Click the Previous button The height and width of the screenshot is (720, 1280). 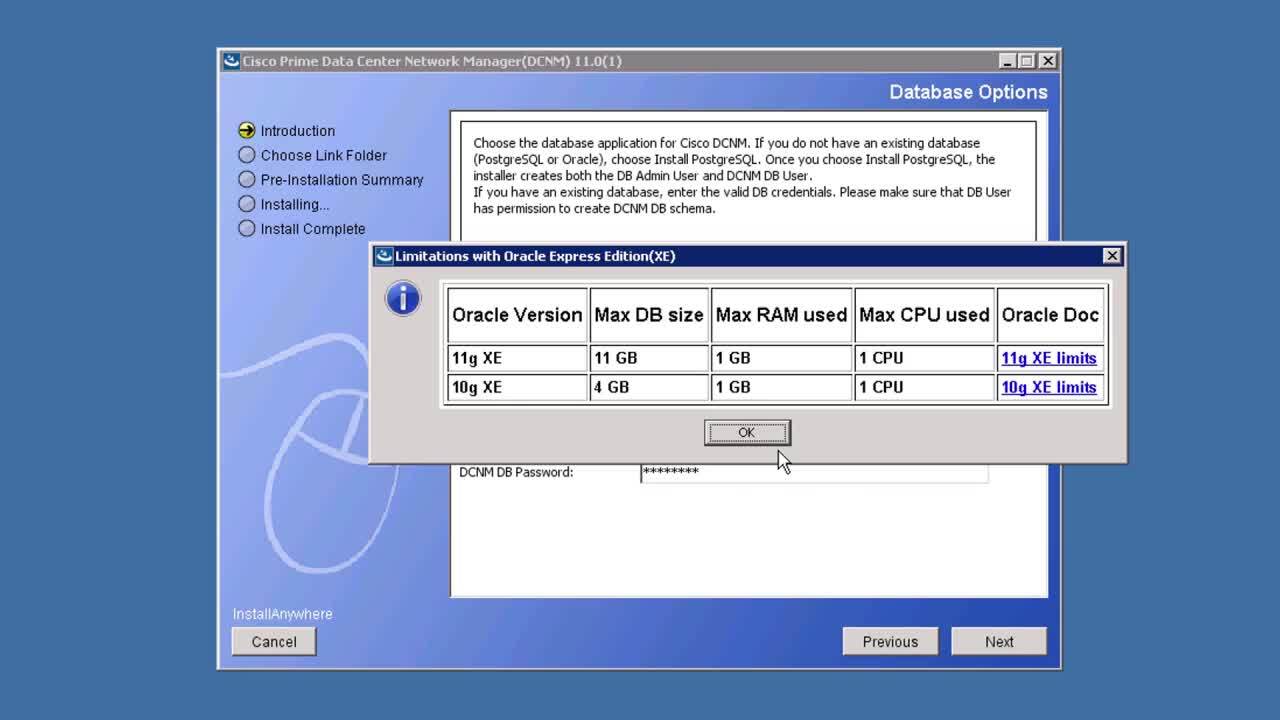point(890,642)
